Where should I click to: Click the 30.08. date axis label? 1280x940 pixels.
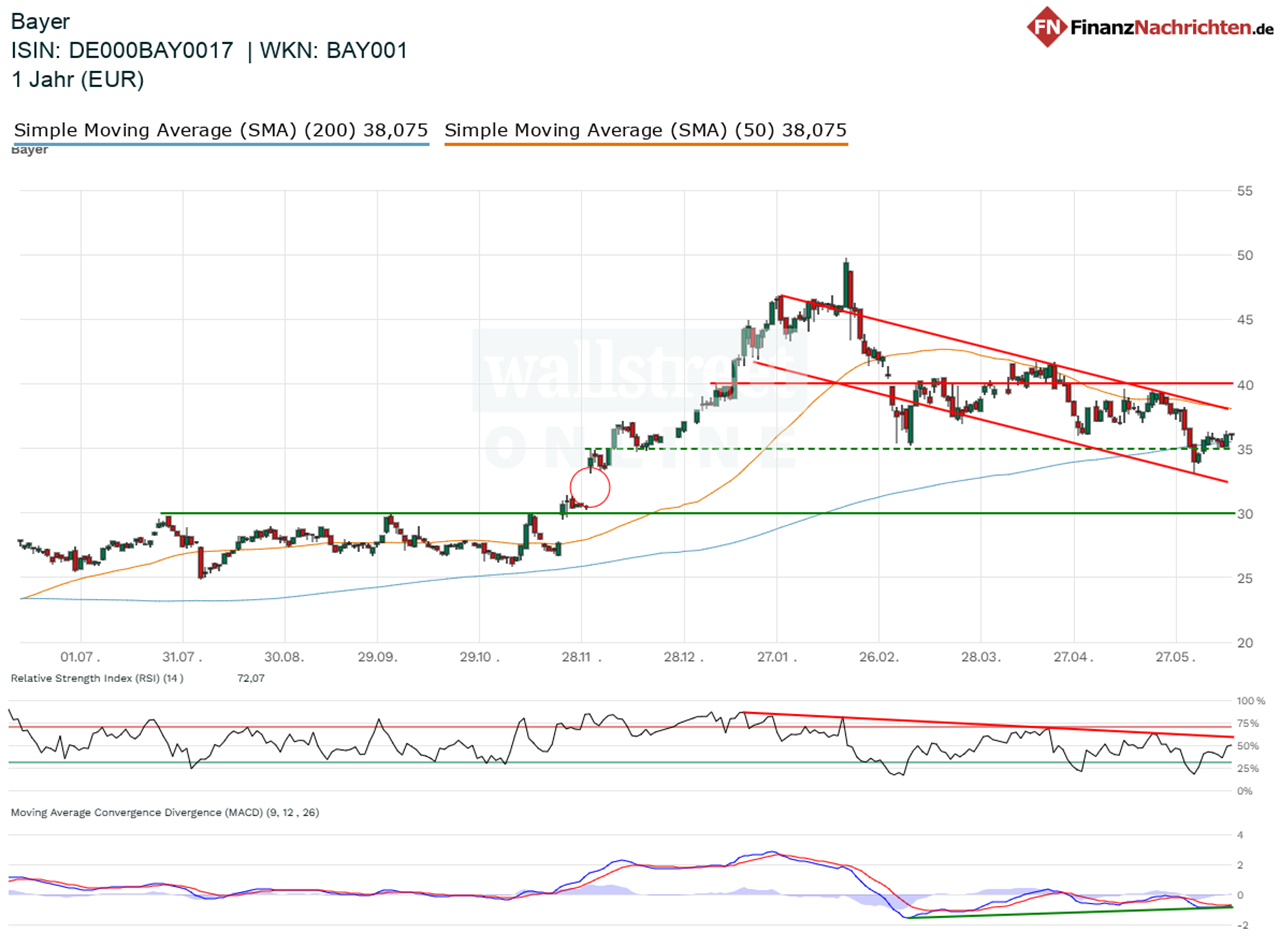click(285, 660)
